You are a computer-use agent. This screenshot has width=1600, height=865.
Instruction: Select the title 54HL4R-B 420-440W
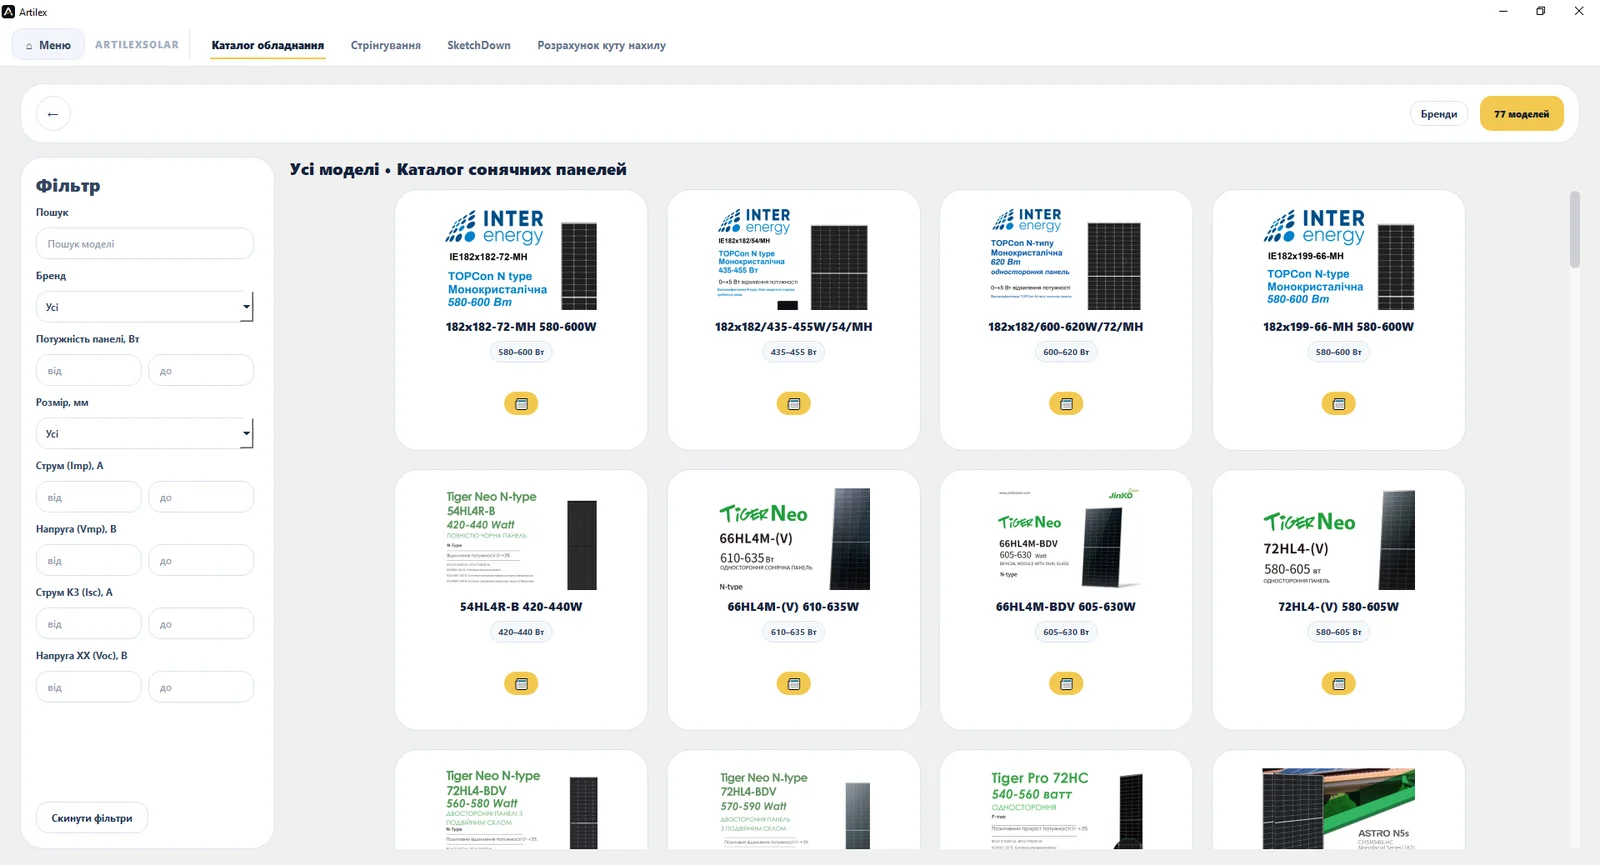click(x=521, y=607)
